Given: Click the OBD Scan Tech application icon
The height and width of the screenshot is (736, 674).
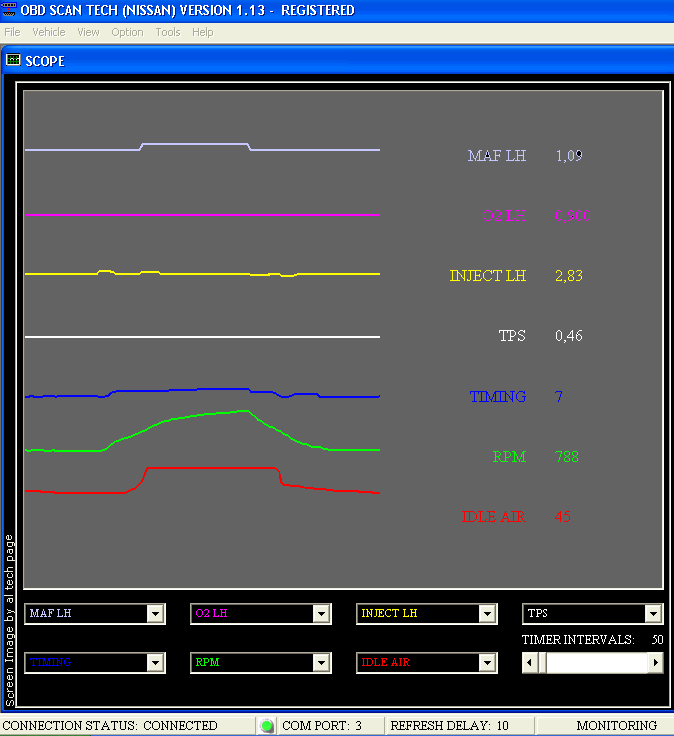Looking at the screenshot, I should (10, 10).
